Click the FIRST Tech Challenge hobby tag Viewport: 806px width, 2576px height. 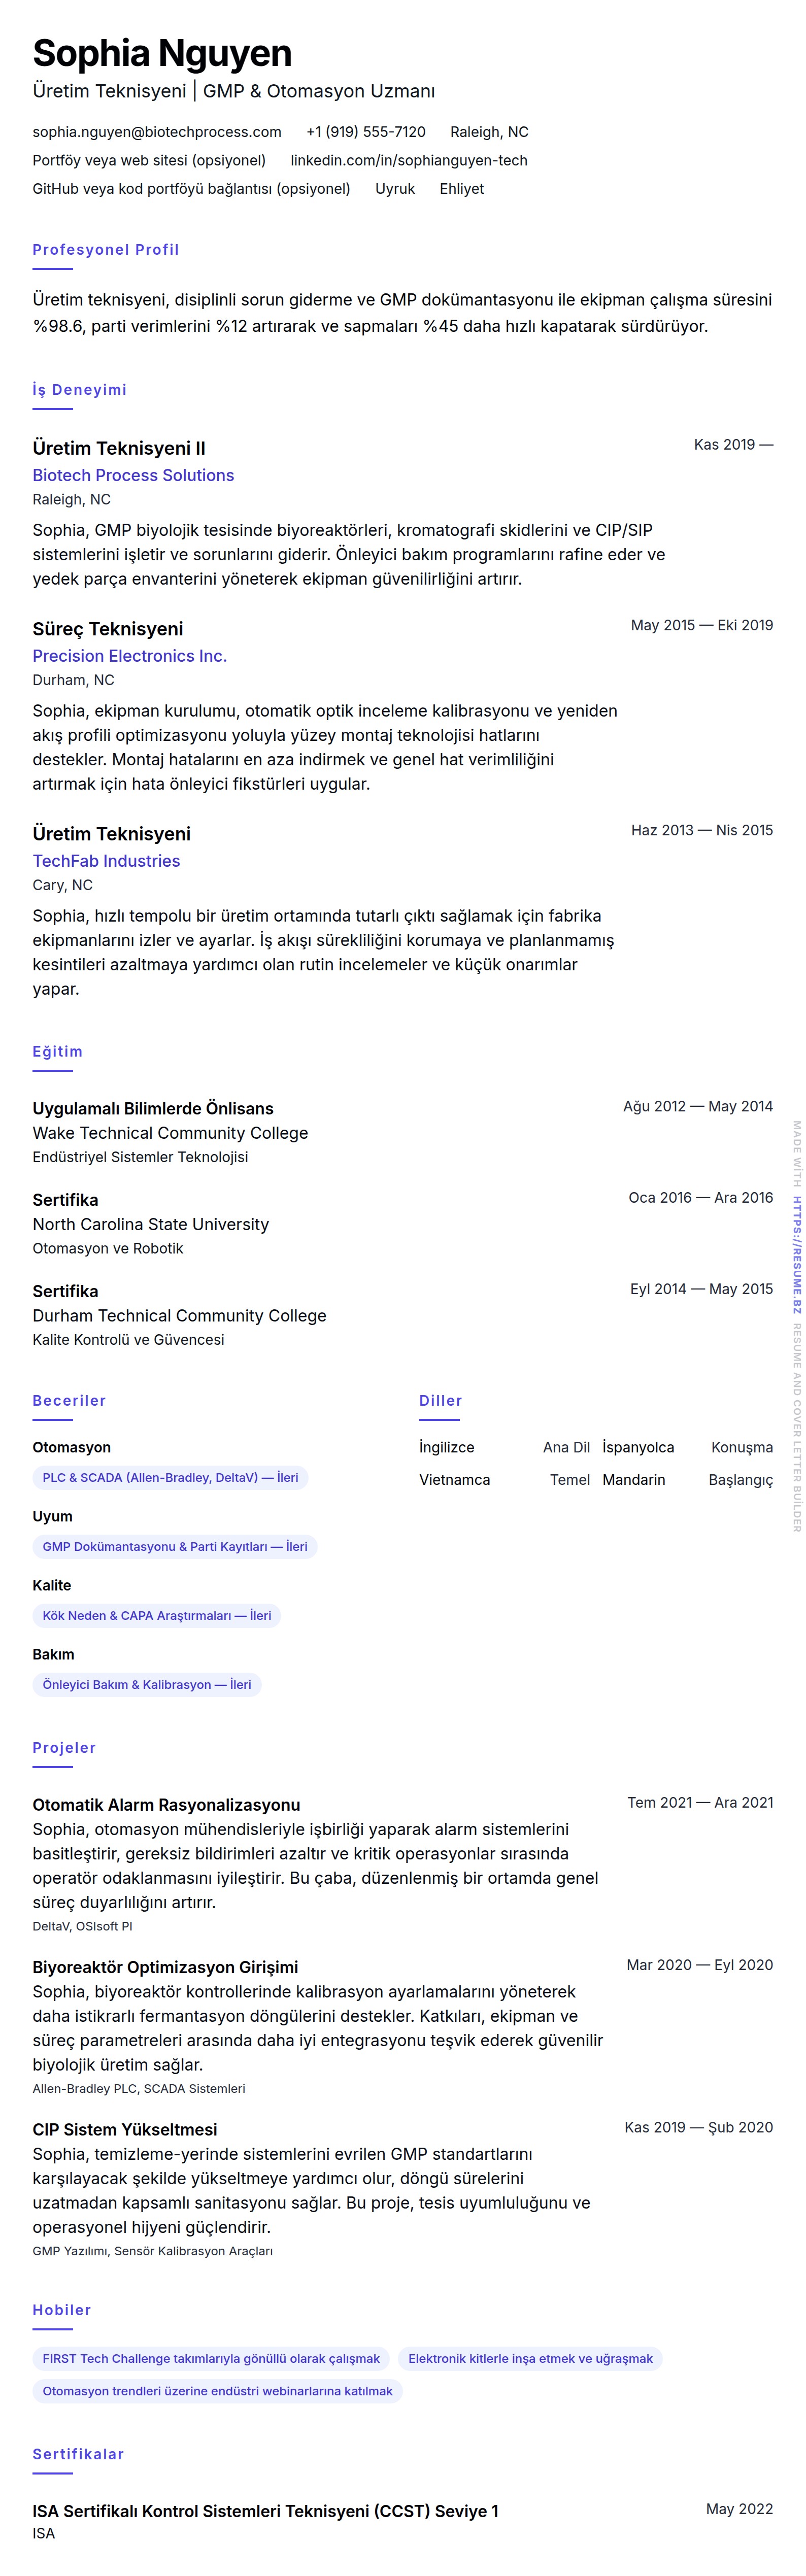click(211, 2358)
